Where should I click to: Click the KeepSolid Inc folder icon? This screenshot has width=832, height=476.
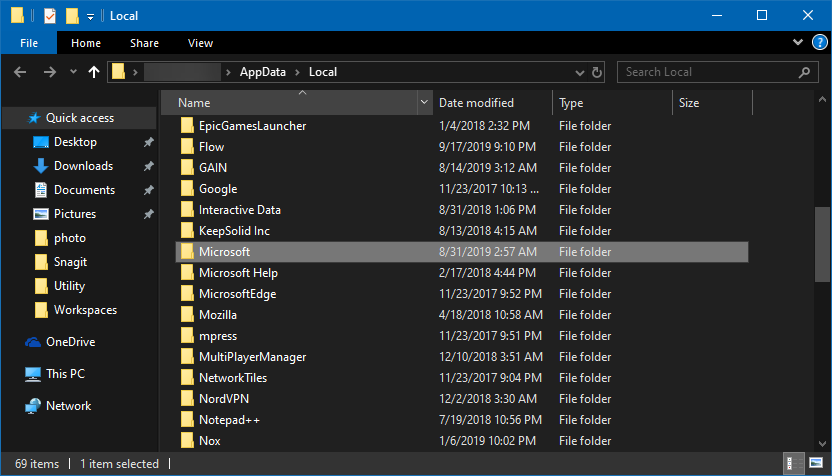187,230
